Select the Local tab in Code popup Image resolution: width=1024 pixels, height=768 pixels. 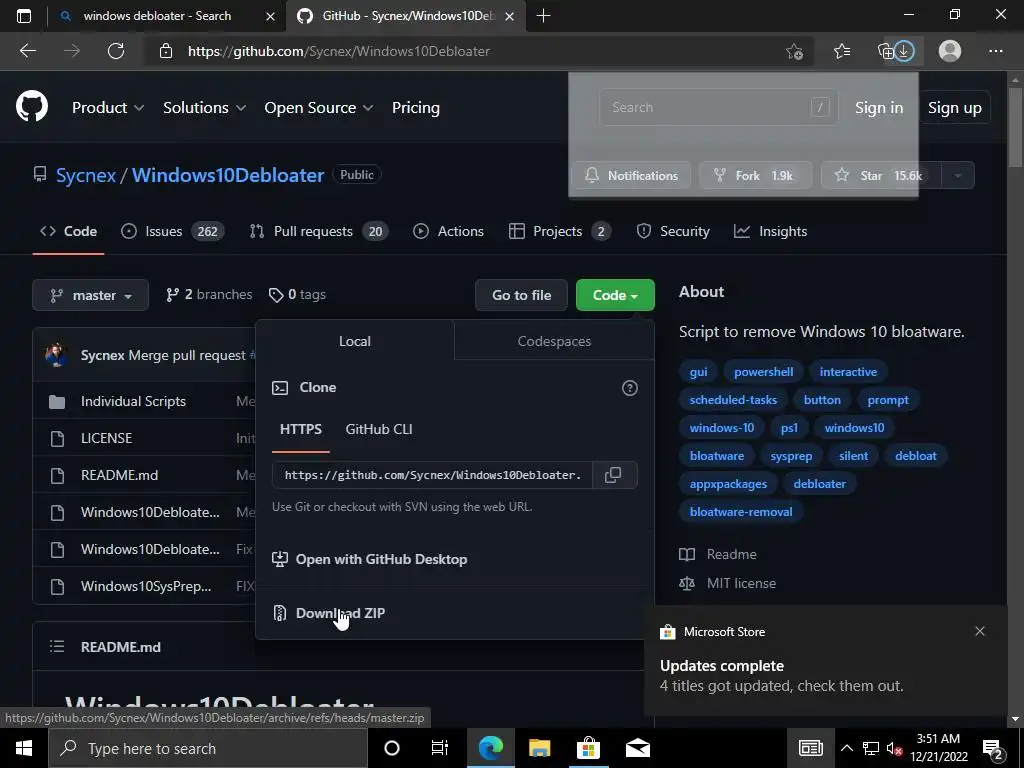pyautogui.click(x=355, y=341)
